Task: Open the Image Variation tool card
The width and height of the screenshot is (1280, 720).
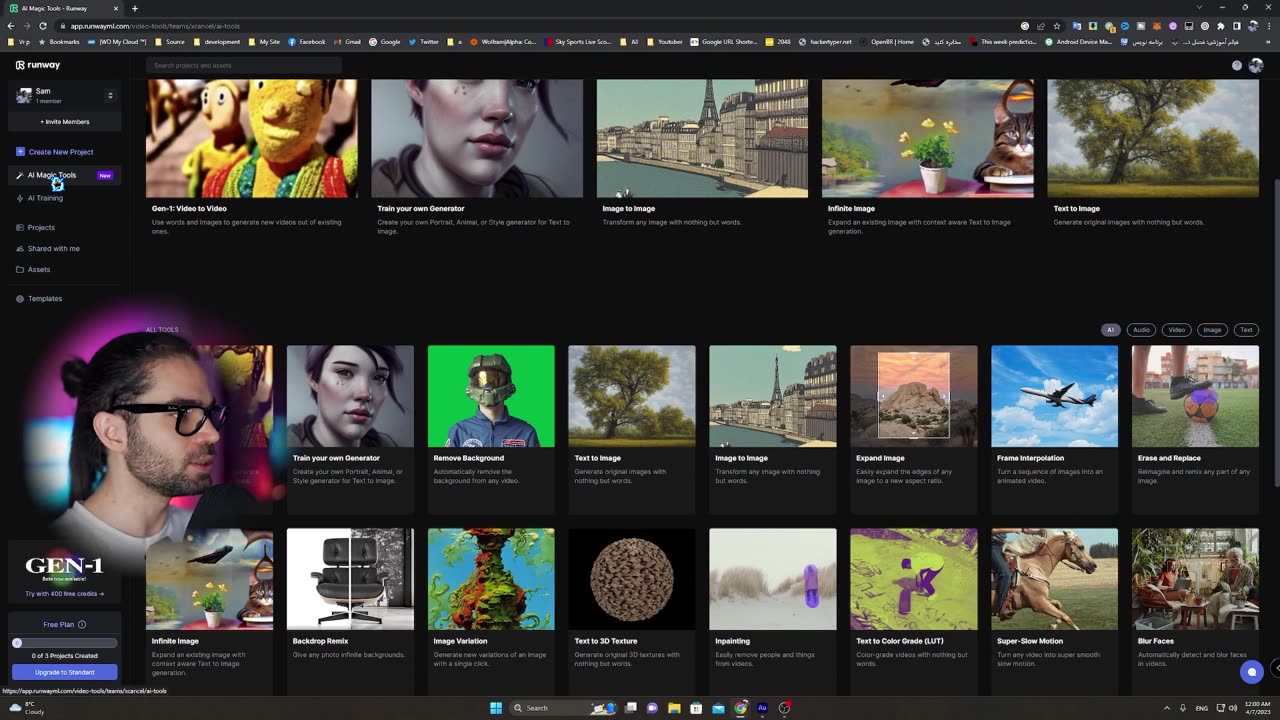Action: (x=491, y=610)
